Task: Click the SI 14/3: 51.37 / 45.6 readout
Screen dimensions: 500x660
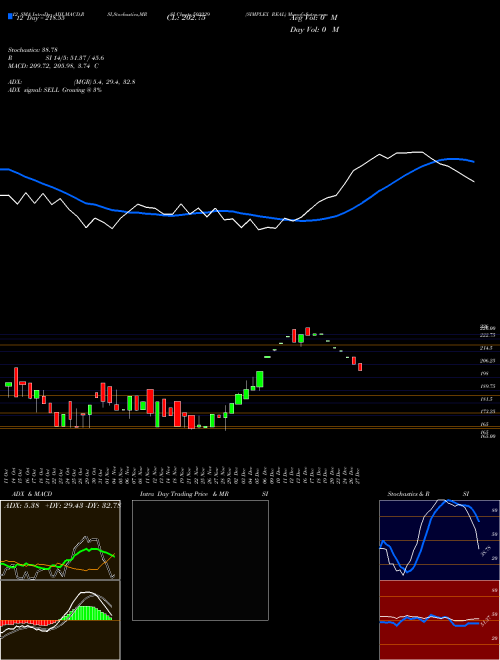Action: pyautogui.click(x=75, y=58)
